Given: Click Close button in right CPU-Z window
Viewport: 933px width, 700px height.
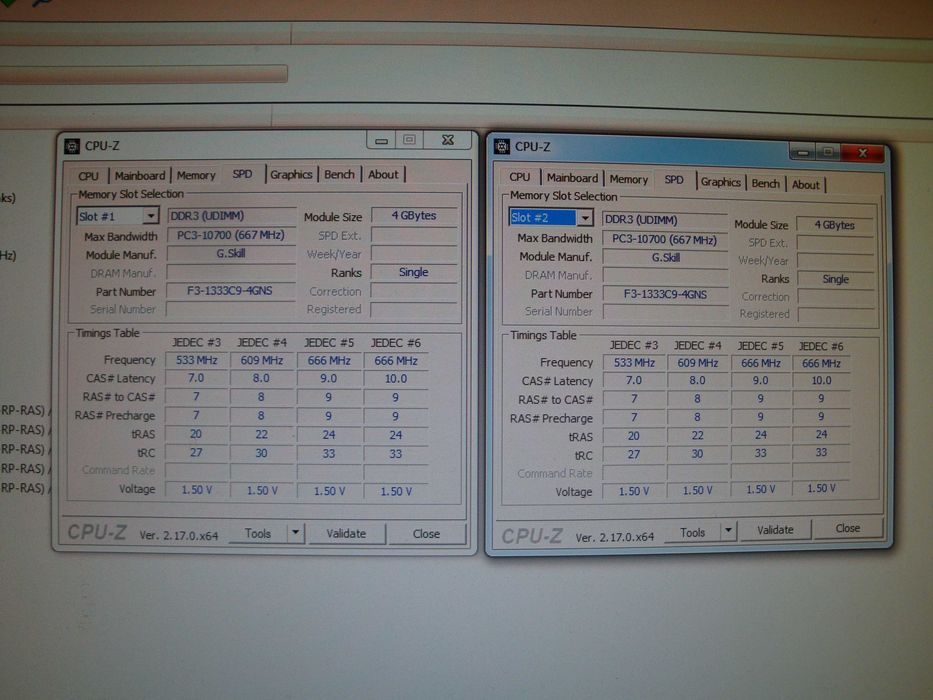Looking at the screenshot, I should click(847, 528).
